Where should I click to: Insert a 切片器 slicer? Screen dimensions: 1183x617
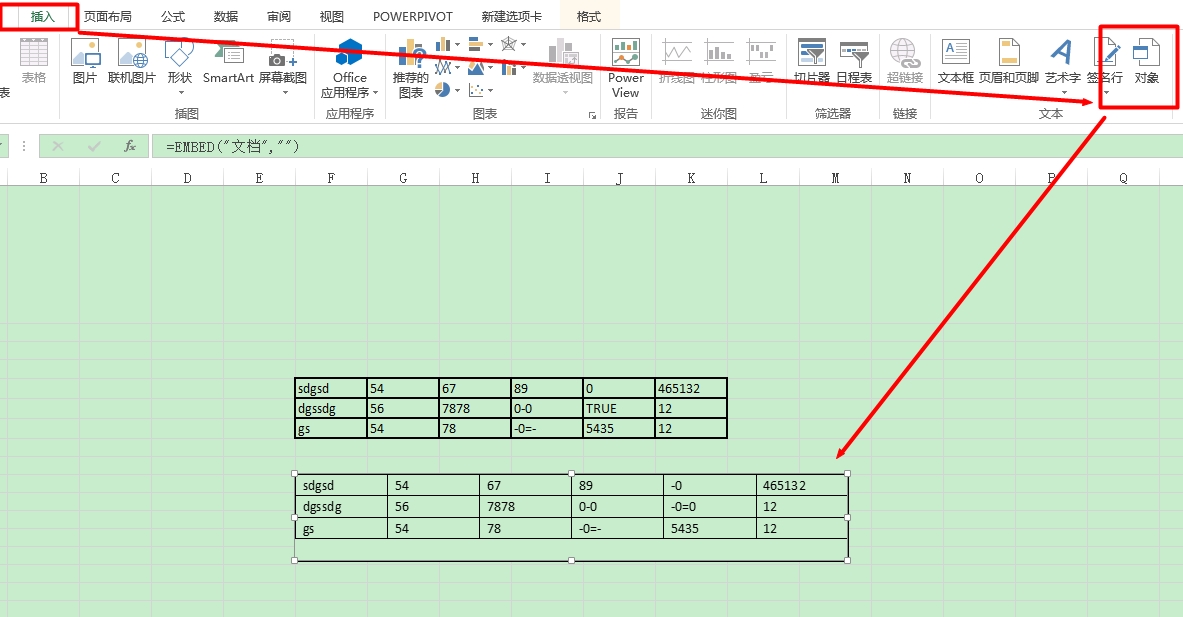812,62
